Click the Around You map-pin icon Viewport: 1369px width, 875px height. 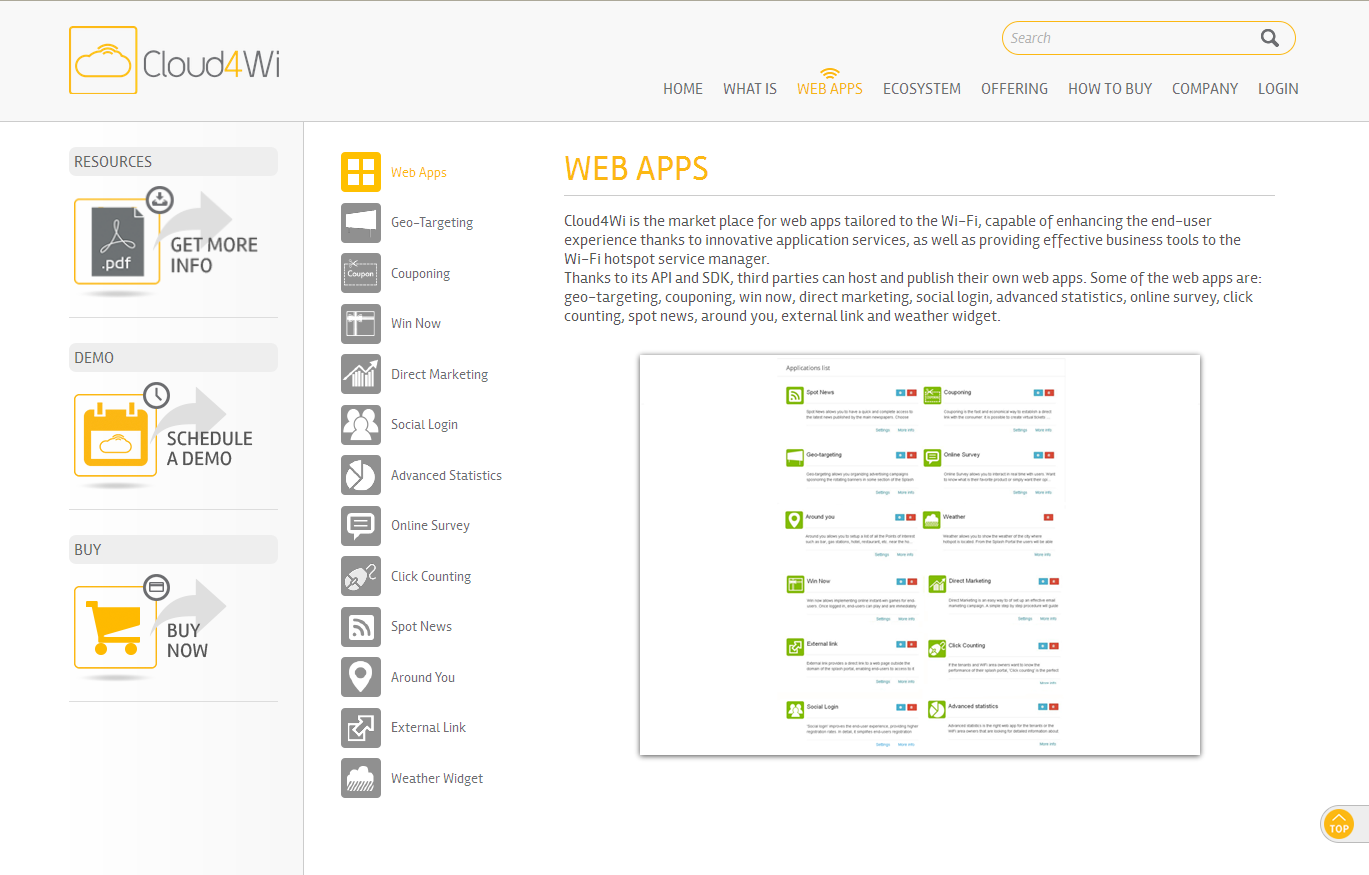[x=361, y=677]
